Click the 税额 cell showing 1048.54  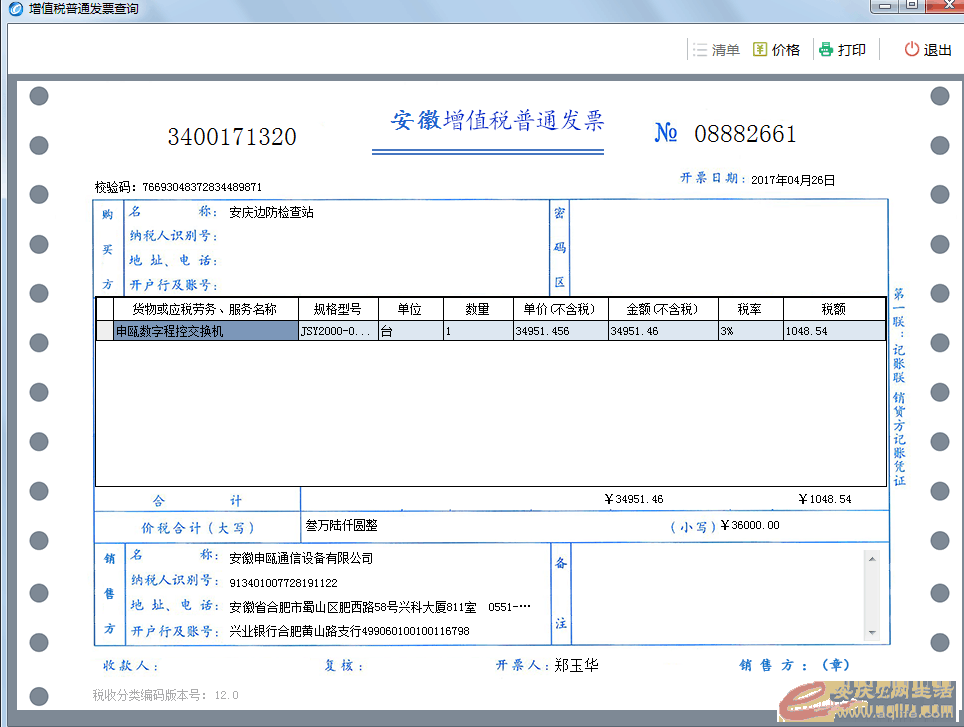click(833, 331)
